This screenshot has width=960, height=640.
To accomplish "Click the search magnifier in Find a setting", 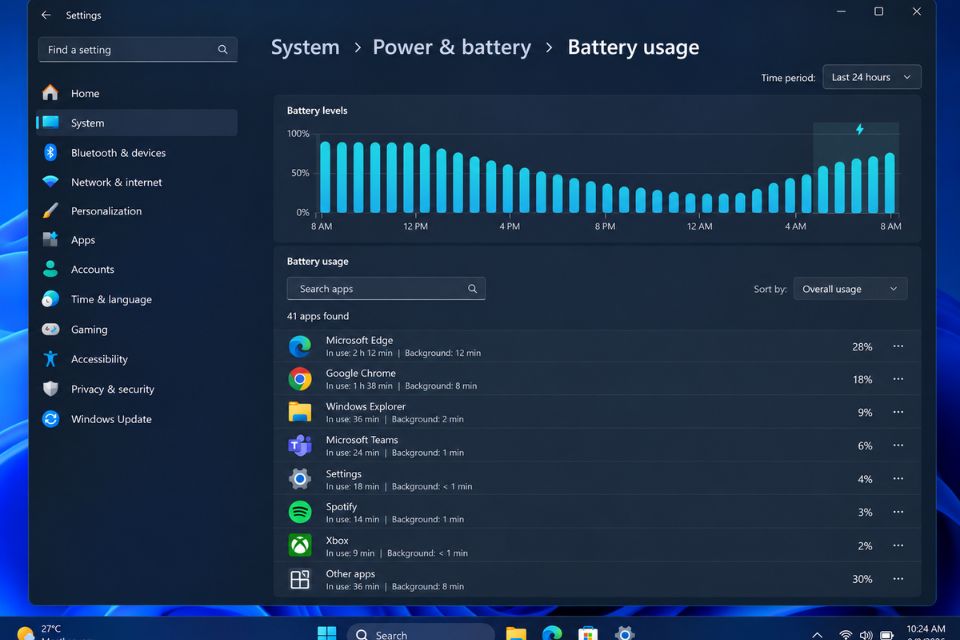I will [222, 50].
